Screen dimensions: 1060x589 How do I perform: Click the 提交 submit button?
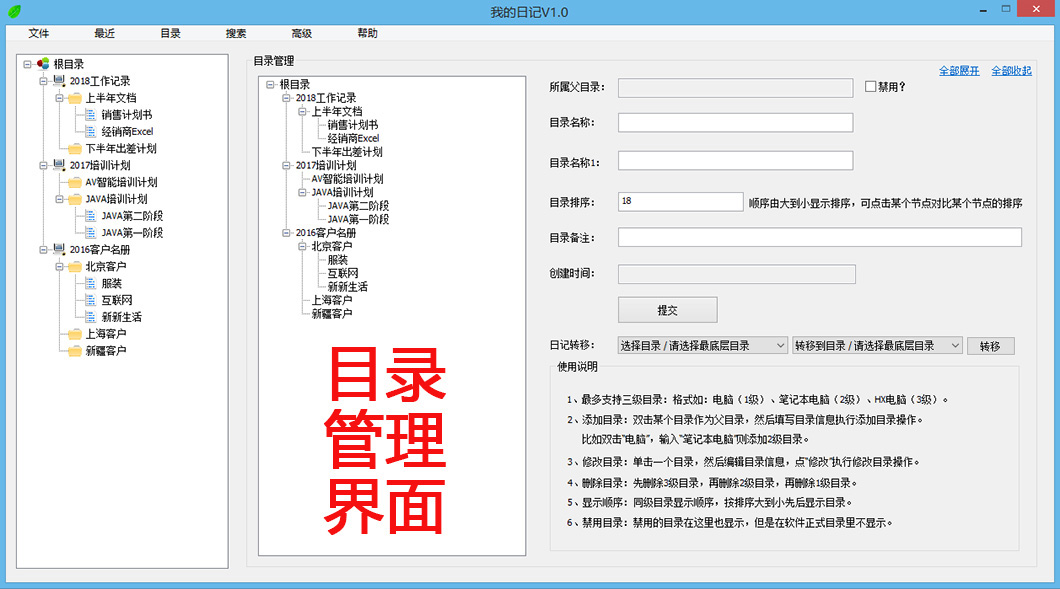click(667, 310)
